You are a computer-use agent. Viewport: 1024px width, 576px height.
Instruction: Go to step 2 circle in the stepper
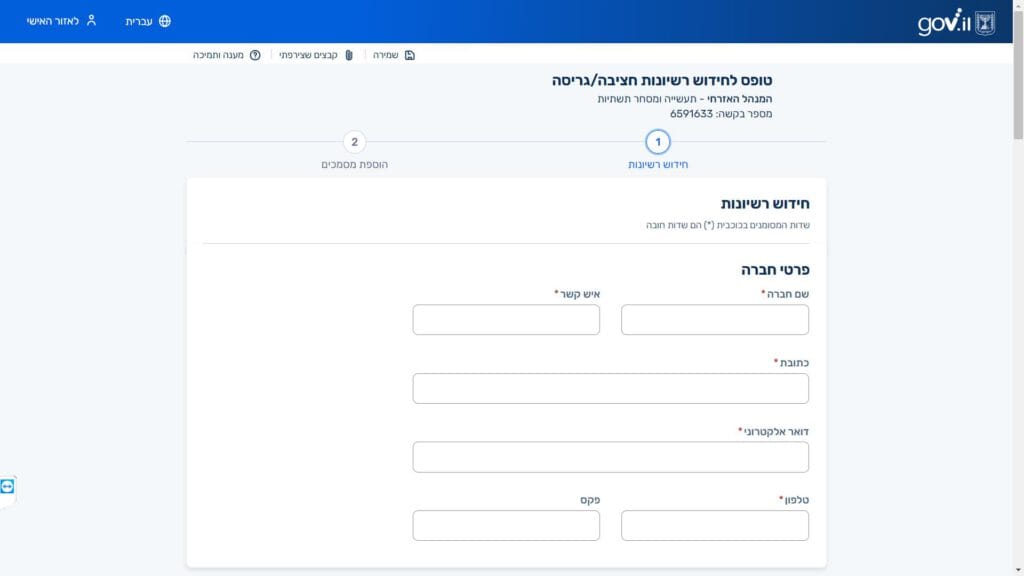[x=354, y=142]
